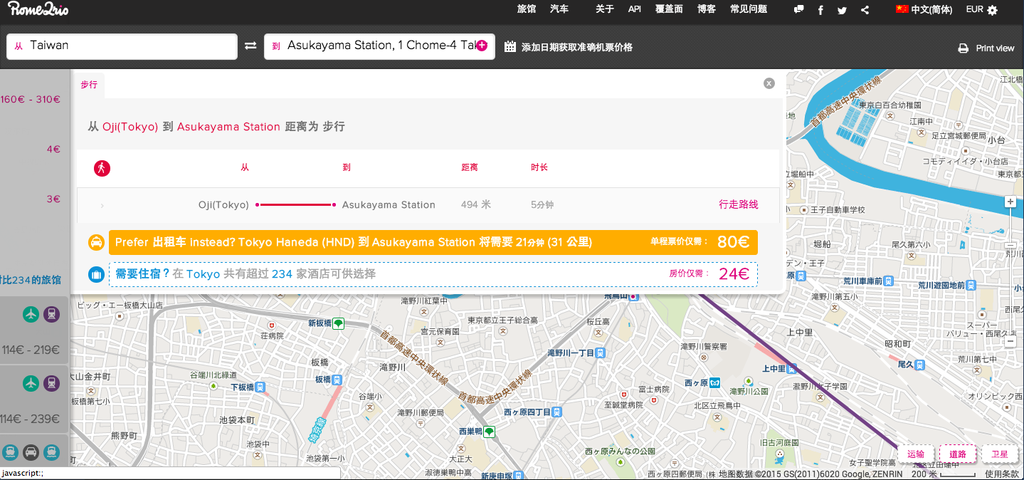Image resolution: width=1024 pixels, height=480 pixels.
Task: Click the first ferry icon in bottom sidebar row
Action: point(10,452)
